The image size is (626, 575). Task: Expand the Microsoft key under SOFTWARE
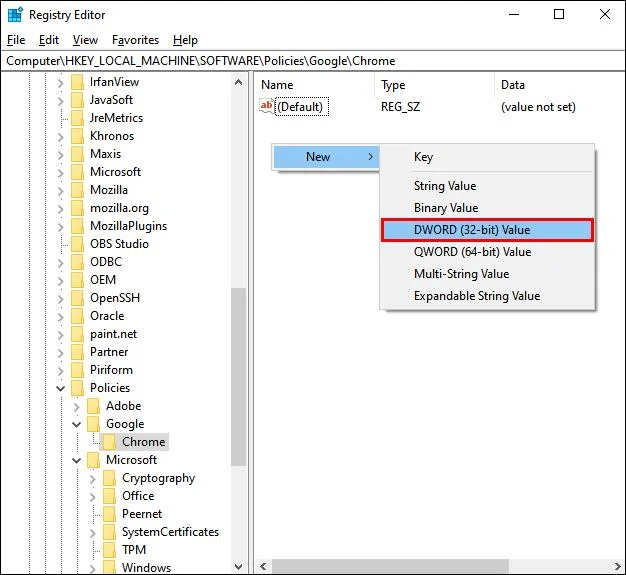60,173
